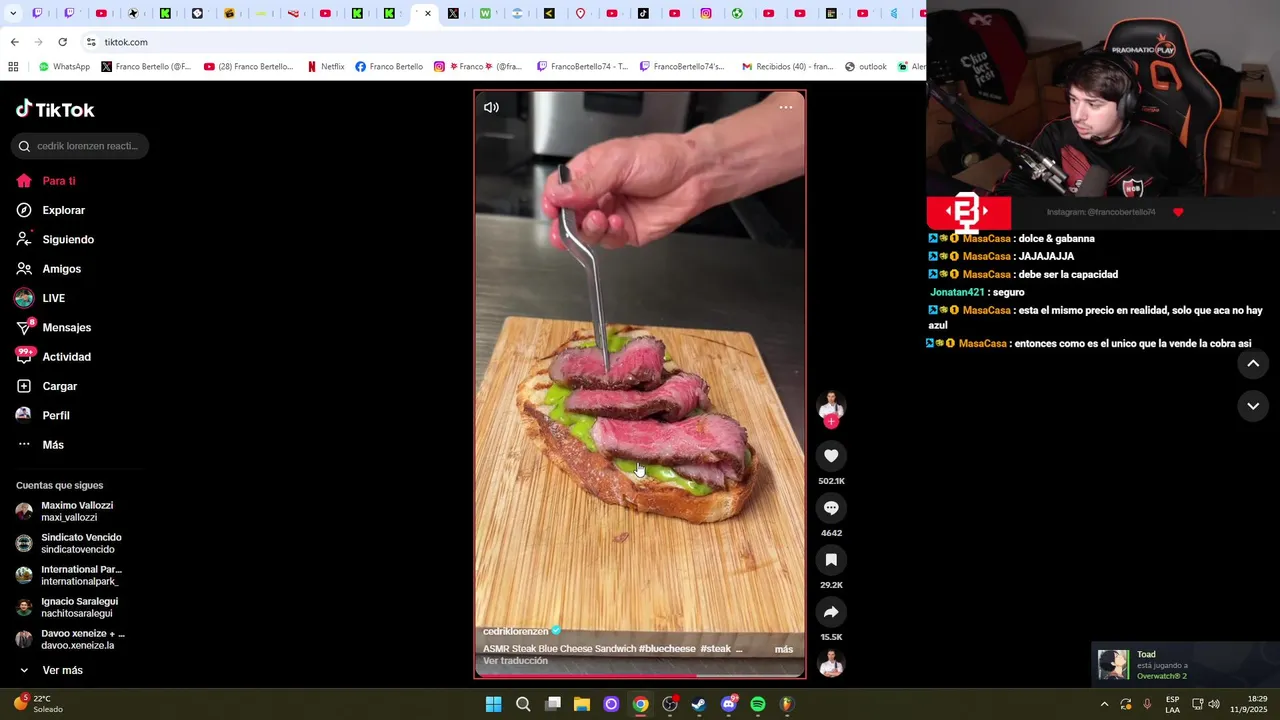Open the Recibidos Gmail bookmark
Image resolution: width=1280 pixels, height=720 pixels.
click(x=787, y=67)
